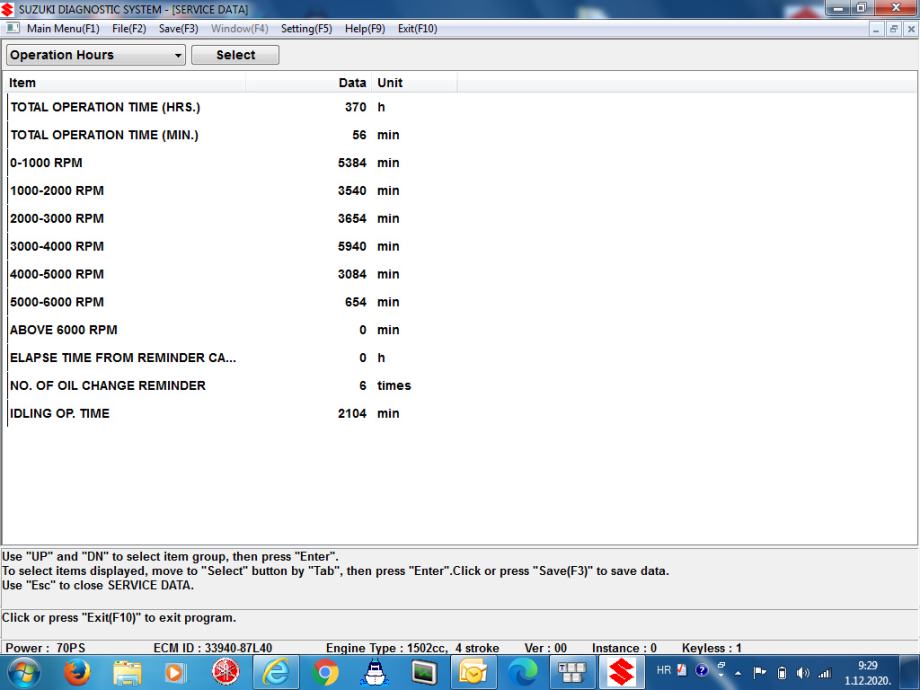
Task: Open Windows Explorer folder icon in taskbar
Action: [x=127, y=672]
